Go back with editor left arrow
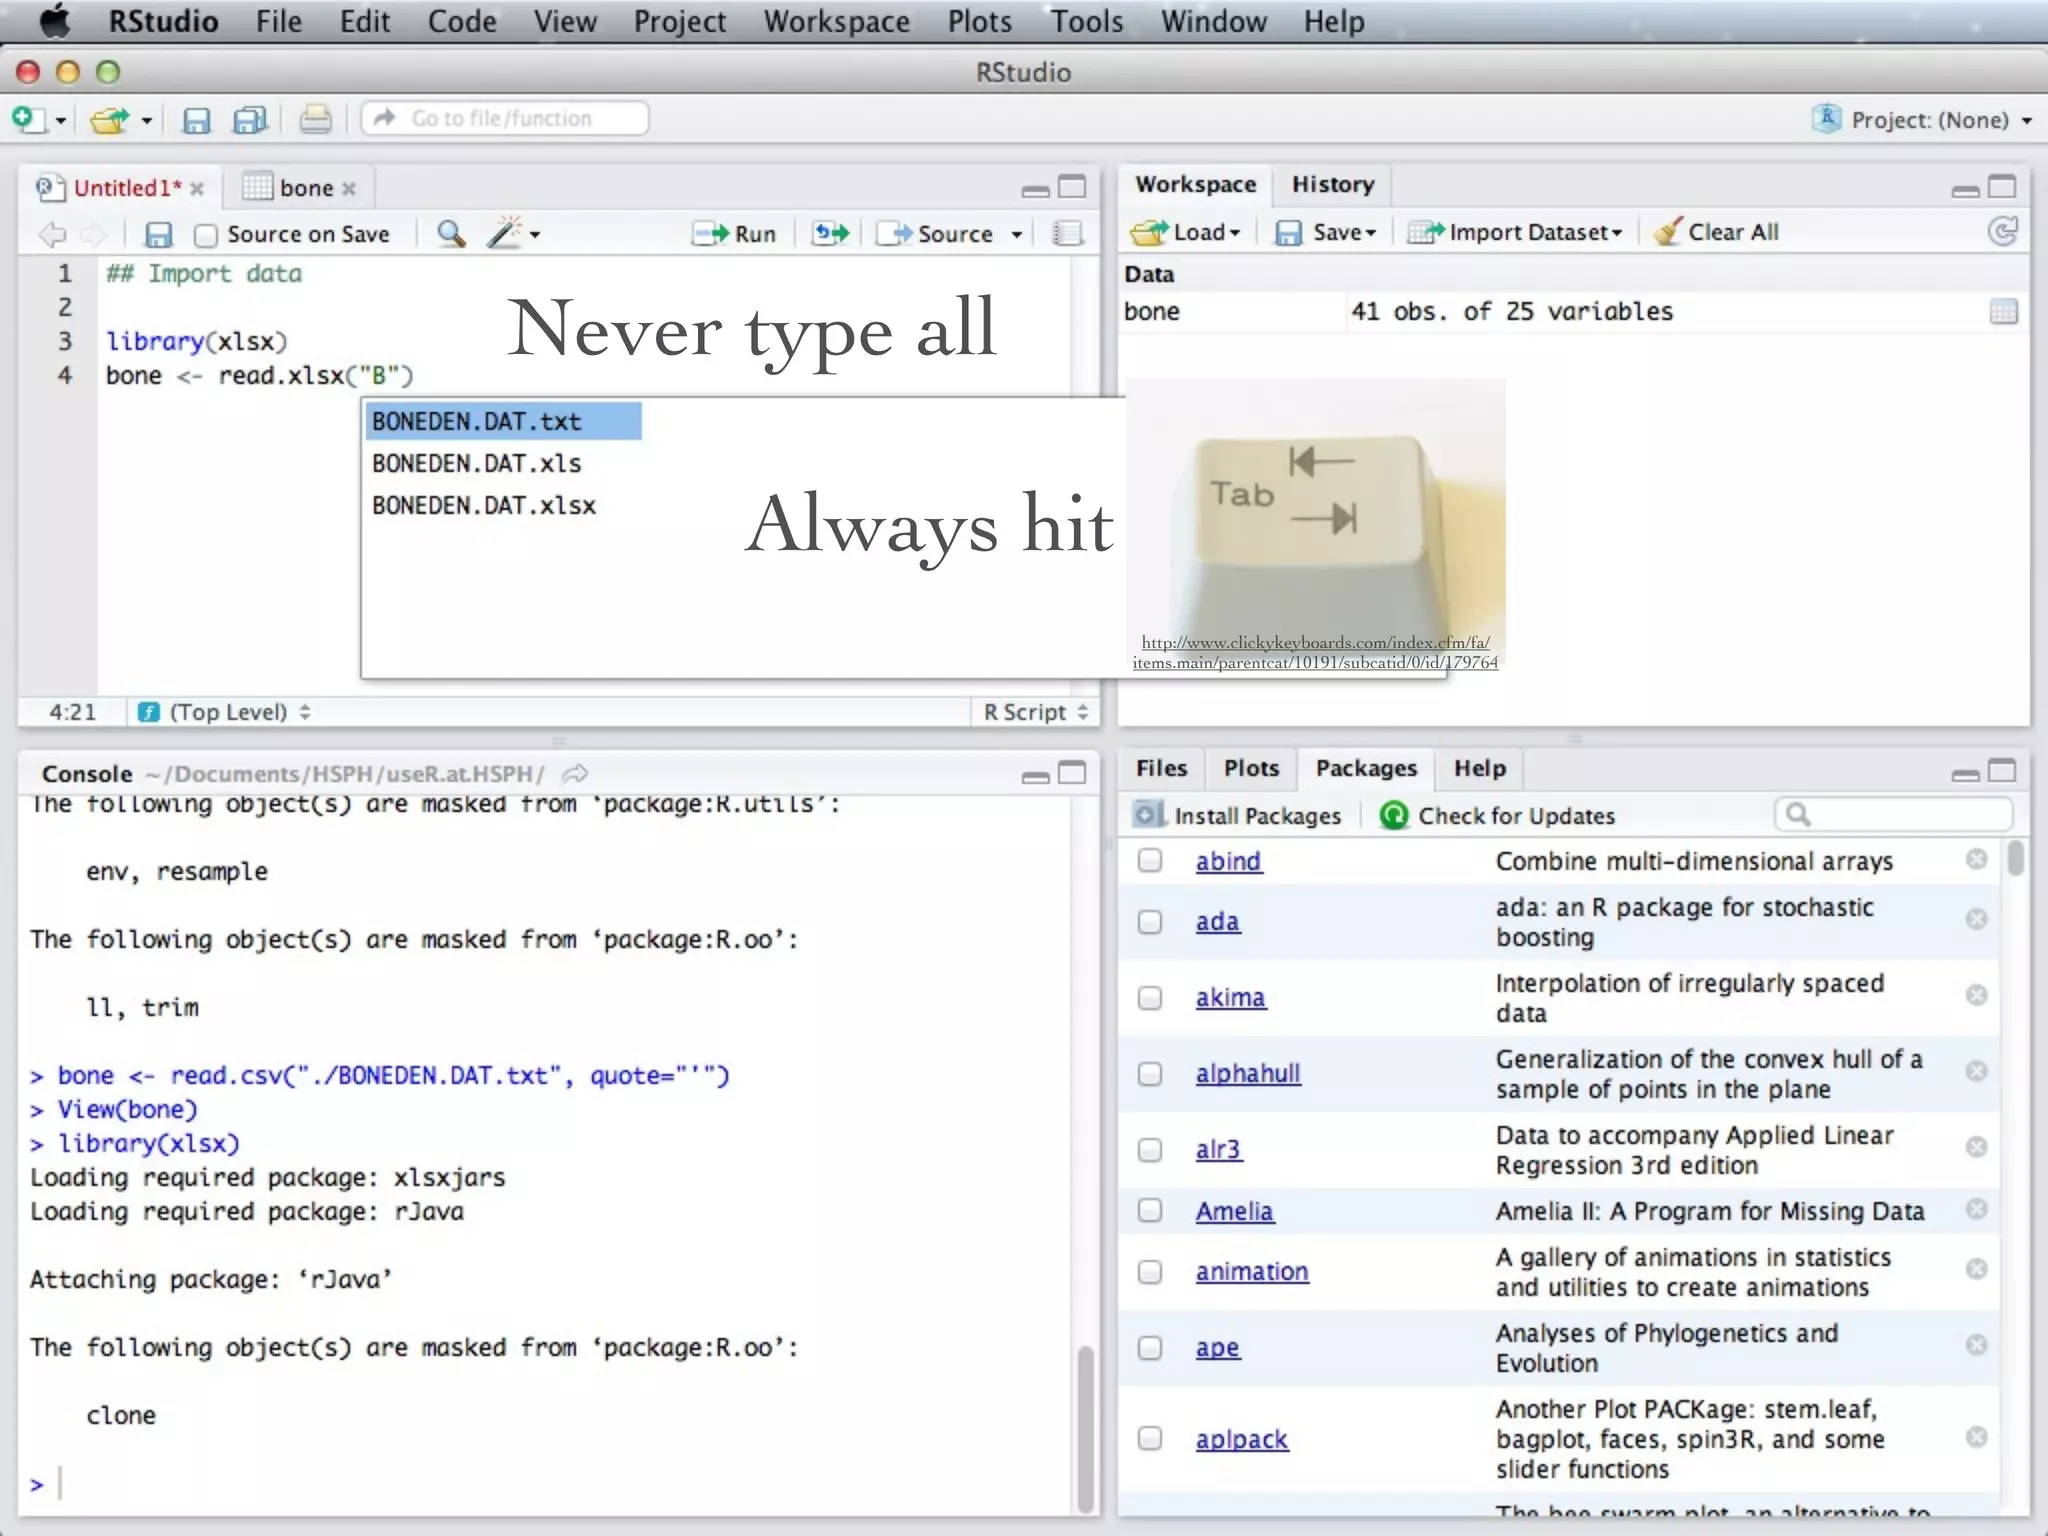 coord(52,234)
